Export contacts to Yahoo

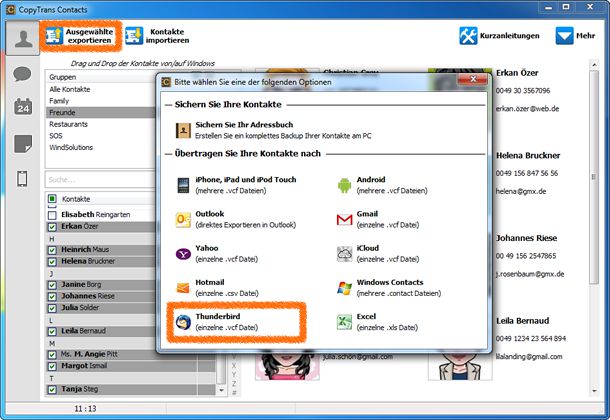[217, 254]
